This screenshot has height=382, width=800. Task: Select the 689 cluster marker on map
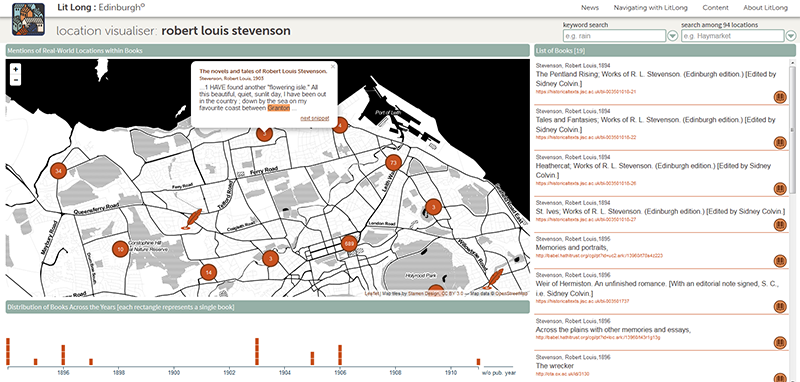tap(349, 244)
